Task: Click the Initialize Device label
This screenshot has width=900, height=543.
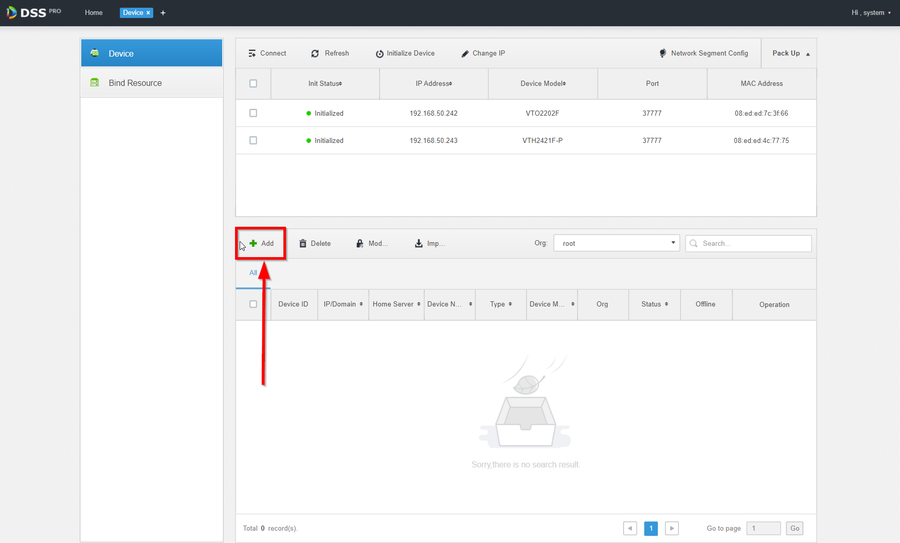Action: pos(410,53)
